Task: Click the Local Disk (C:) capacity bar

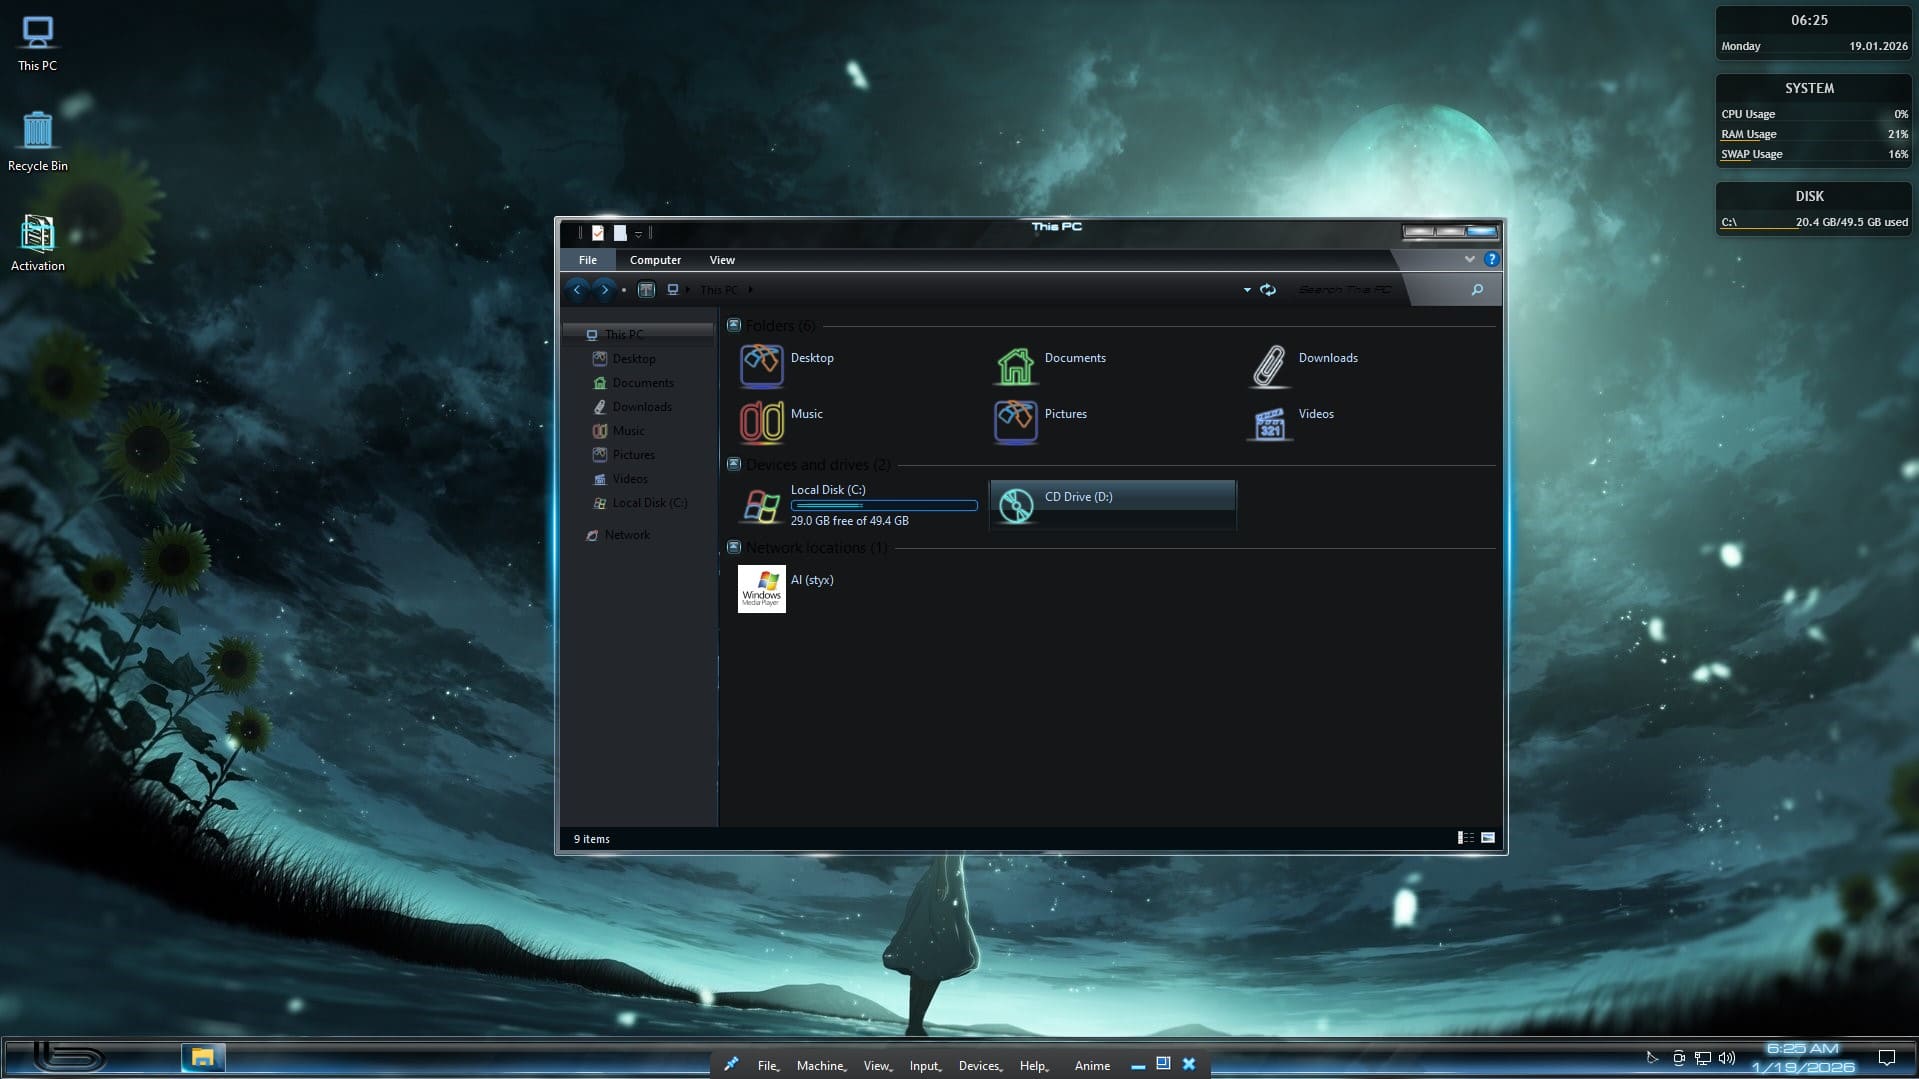Action: pos(884,506)
